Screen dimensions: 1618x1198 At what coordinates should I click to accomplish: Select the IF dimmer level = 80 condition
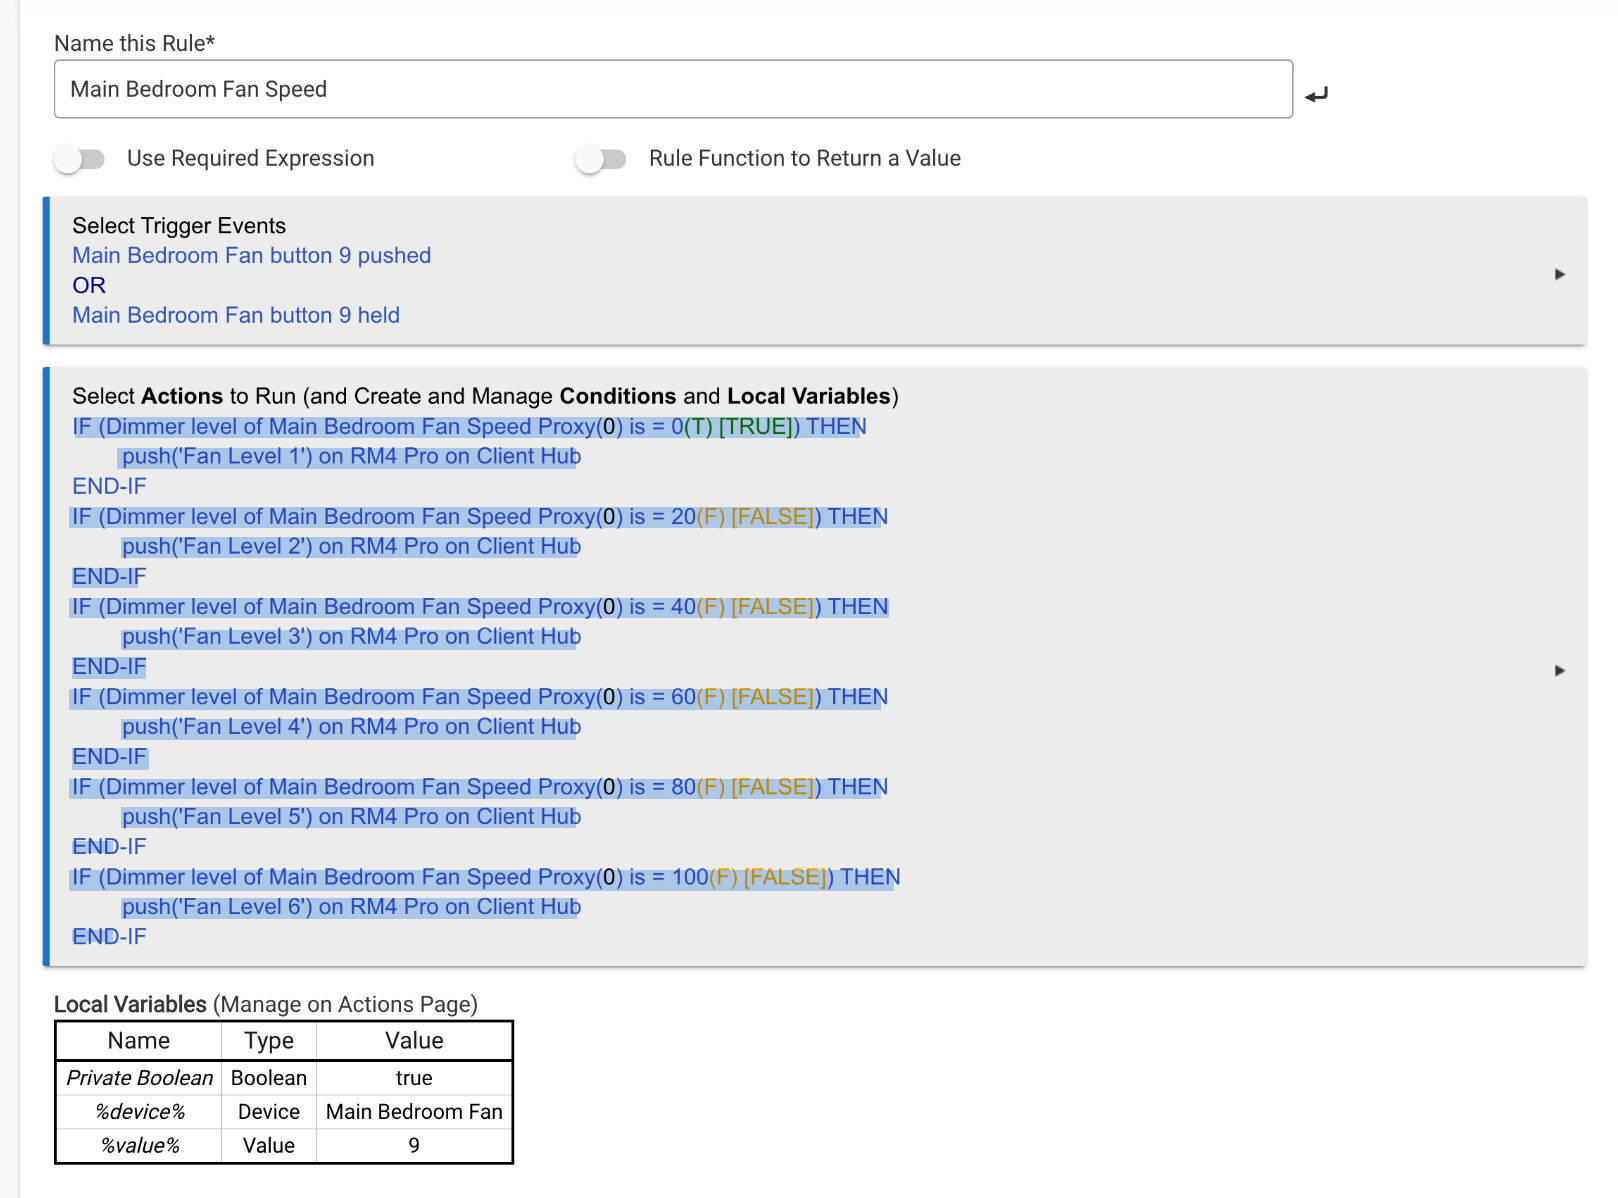[479, 787]
